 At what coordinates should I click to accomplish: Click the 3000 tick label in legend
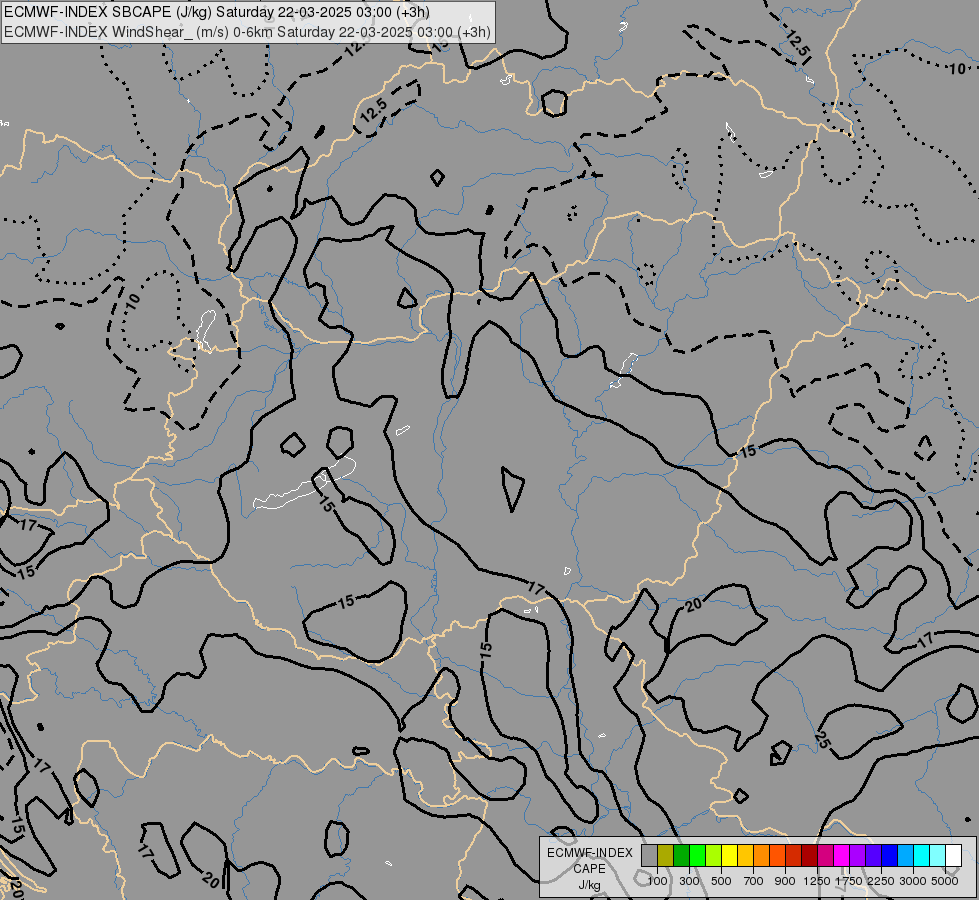tap(913, 881)
